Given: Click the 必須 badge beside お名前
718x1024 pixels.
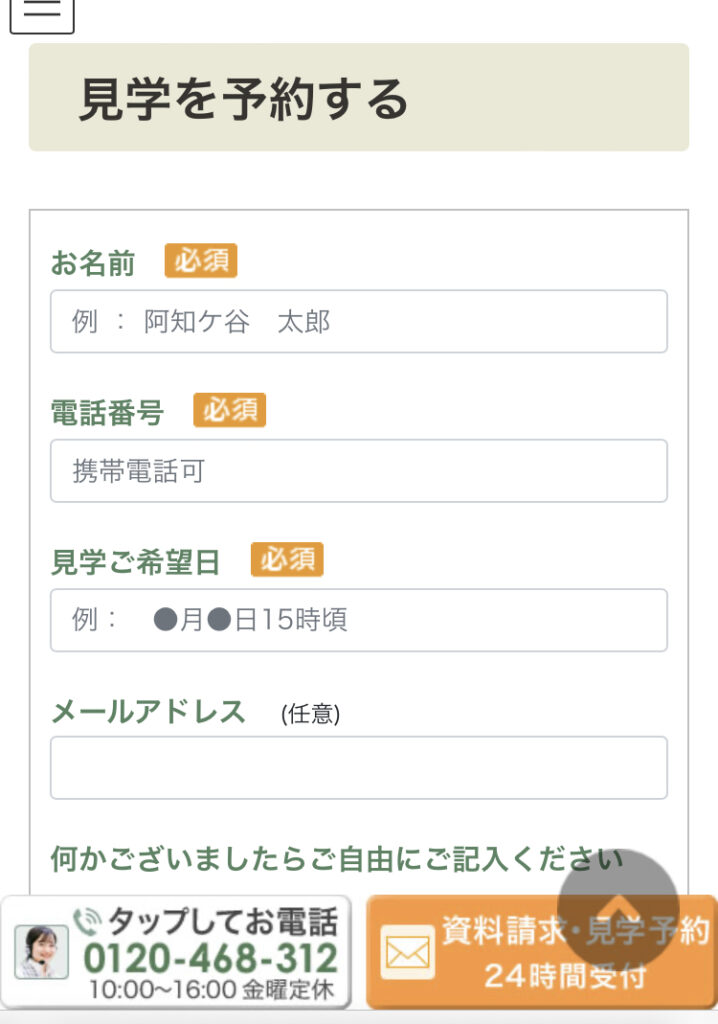Looking at the screenshot, I should [201, 261].
